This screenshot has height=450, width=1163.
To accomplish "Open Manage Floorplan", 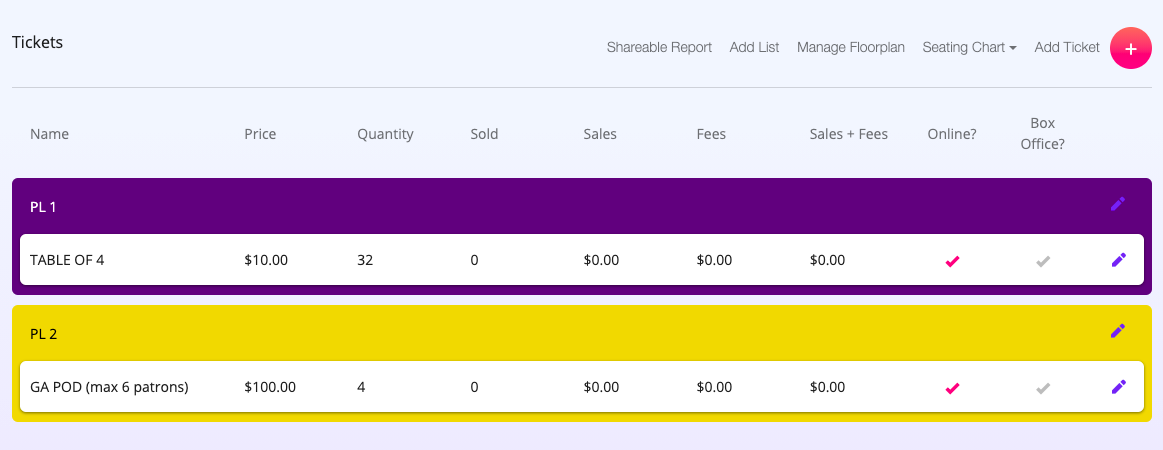I will coord(851,47).
